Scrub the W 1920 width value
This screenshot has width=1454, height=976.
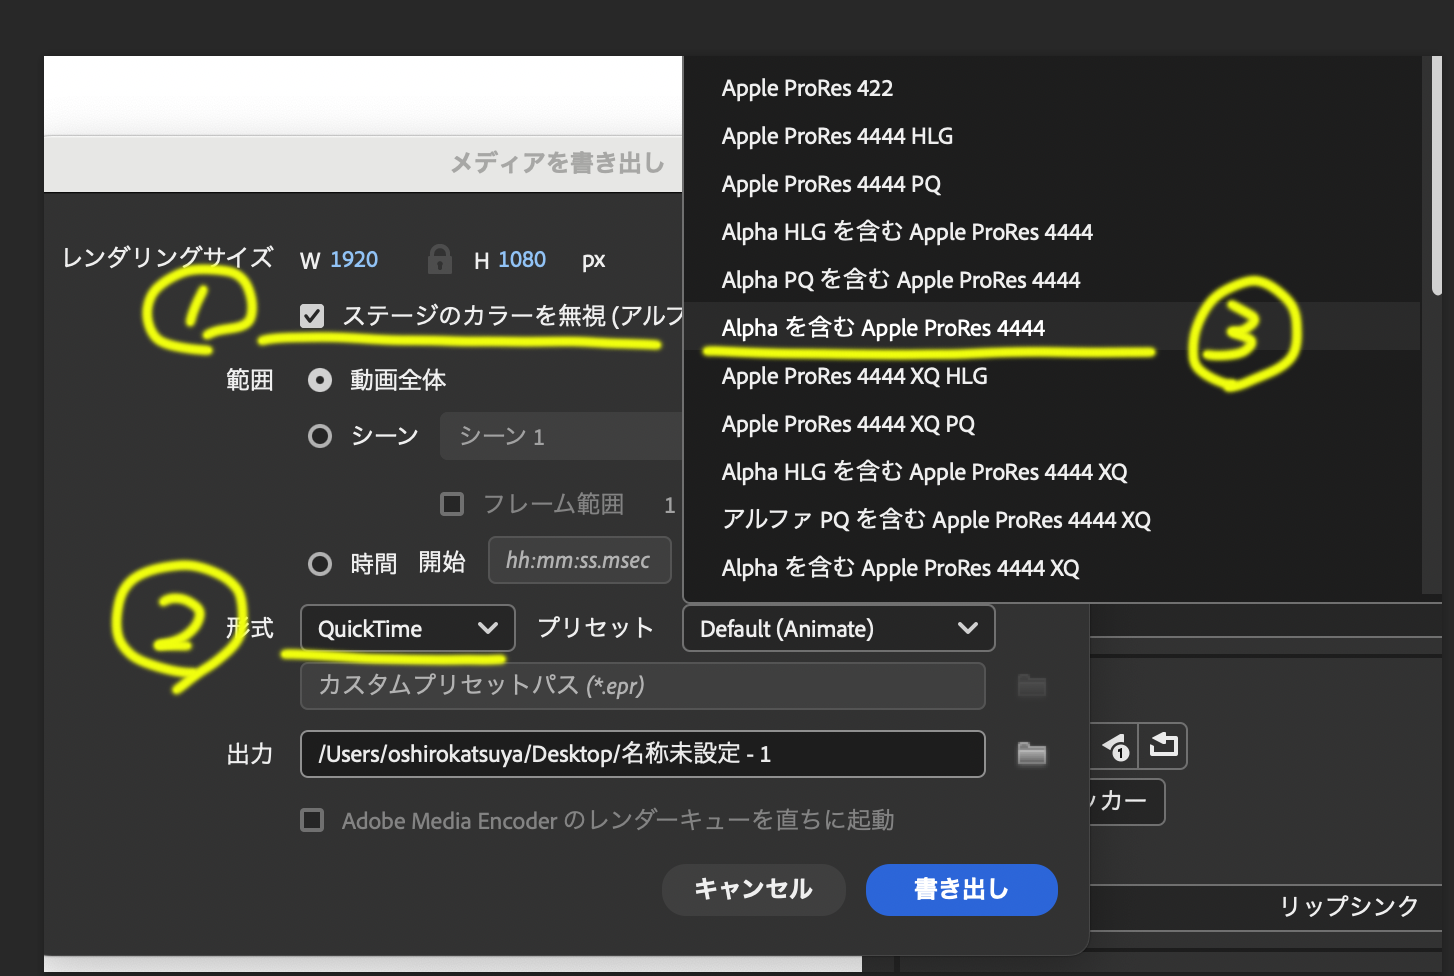[x=355, y=259]
